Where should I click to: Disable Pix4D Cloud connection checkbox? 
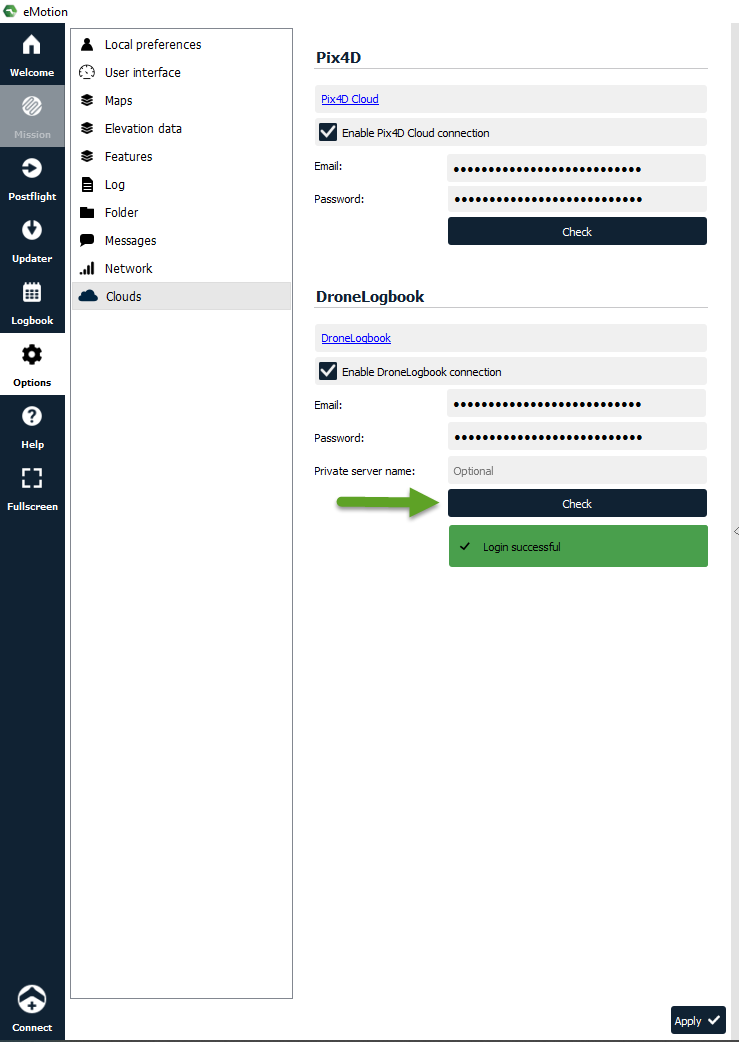tap(328, 132)
